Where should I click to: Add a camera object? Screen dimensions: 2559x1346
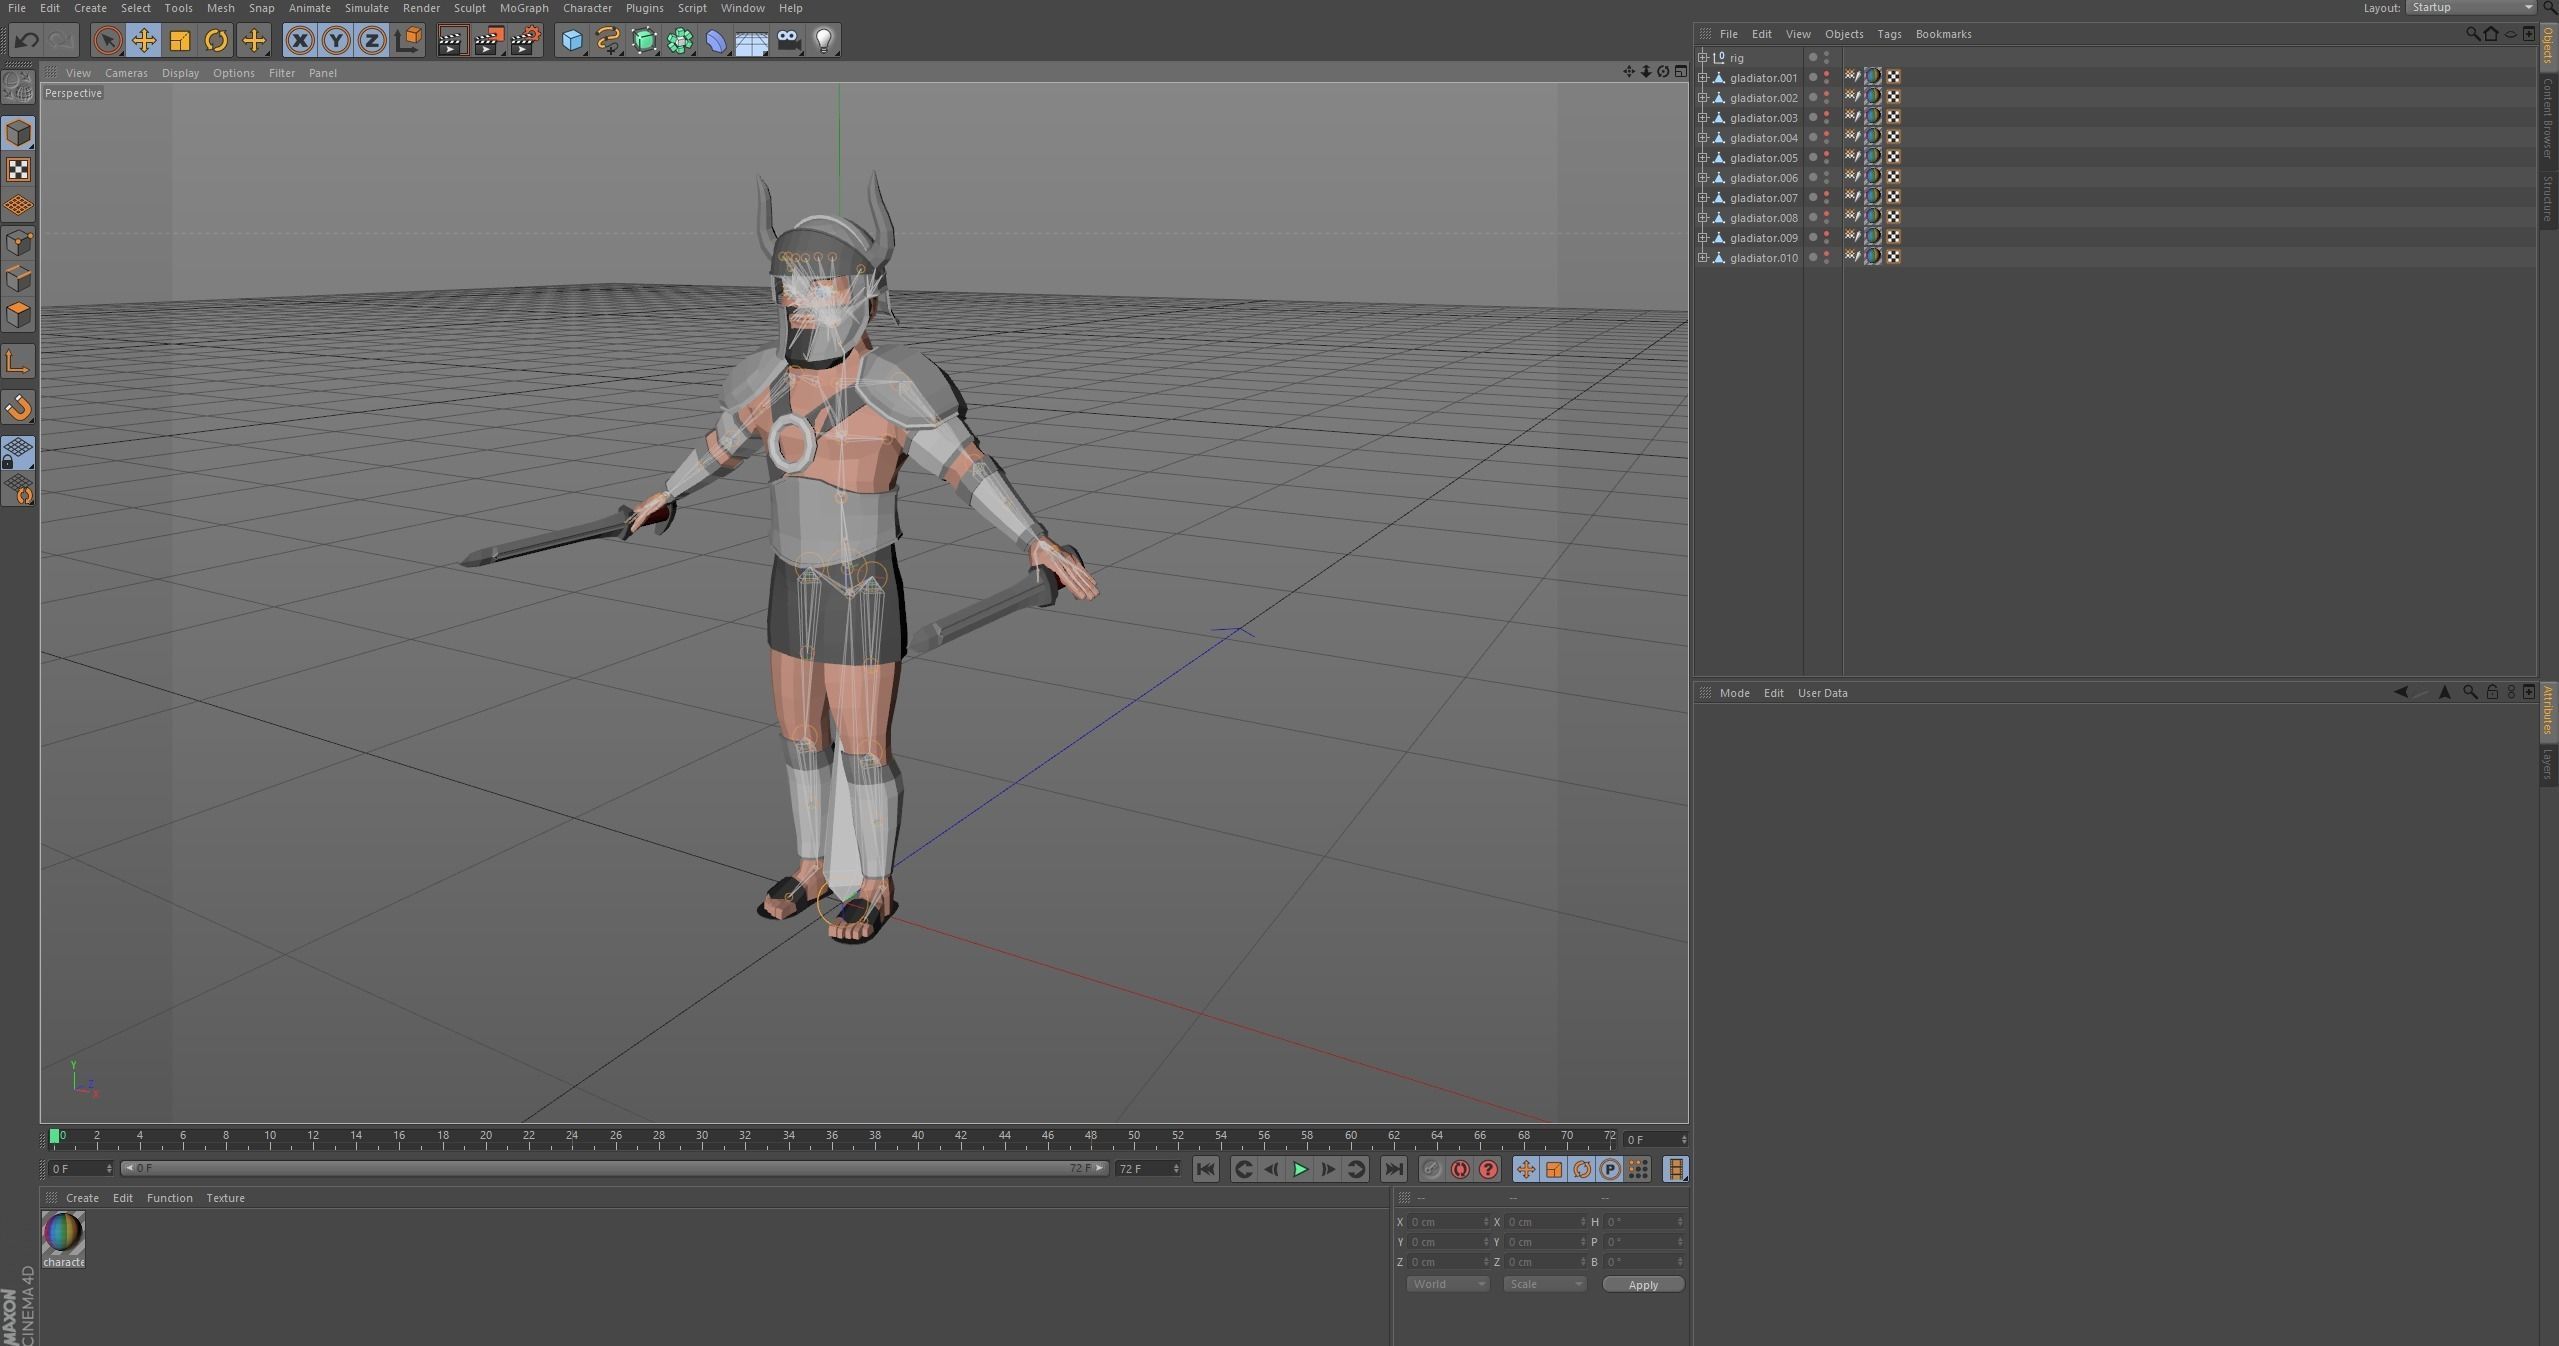point(788,41)
